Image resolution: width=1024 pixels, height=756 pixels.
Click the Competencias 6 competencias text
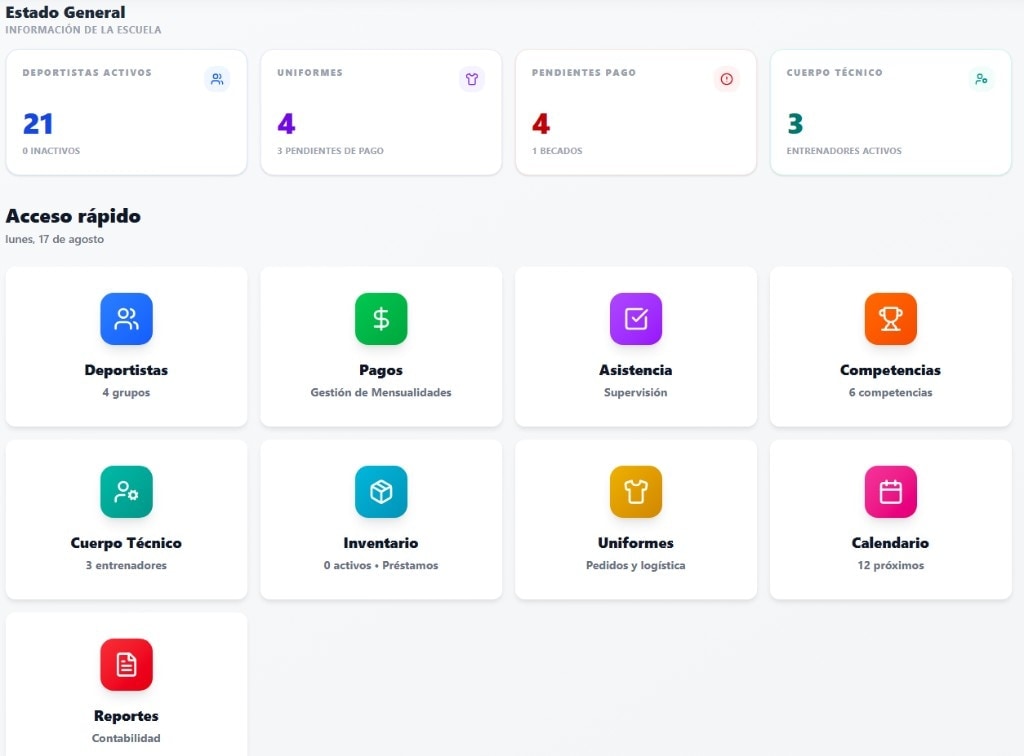(890, 392)
